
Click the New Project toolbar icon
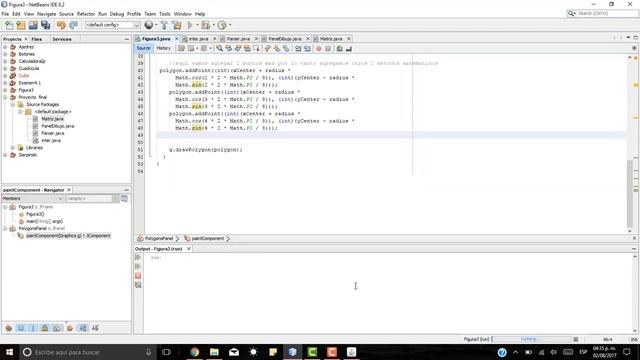(21, 25)
